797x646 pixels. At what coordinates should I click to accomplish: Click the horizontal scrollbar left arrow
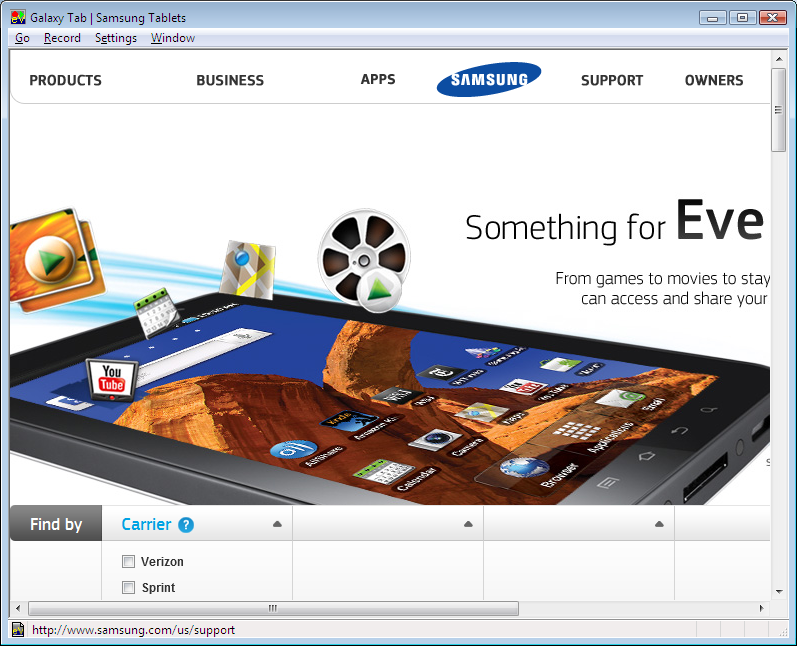click(18, 608)
